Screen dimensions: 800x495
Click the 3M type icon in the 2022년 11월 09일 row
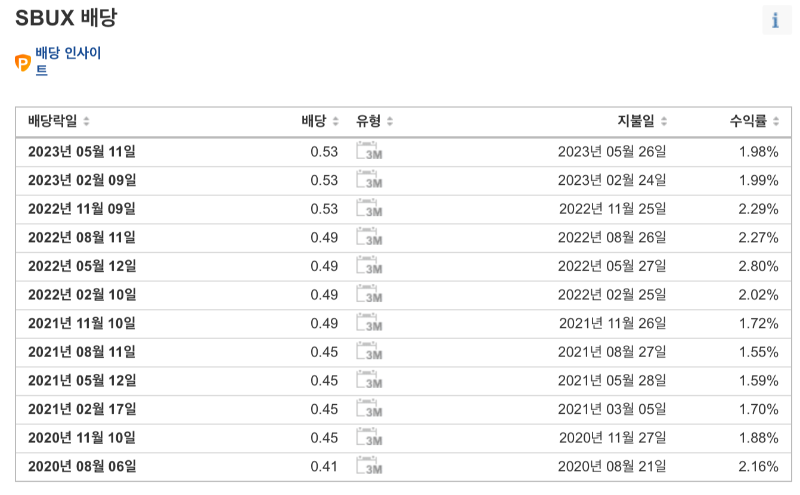pos(369,208)
